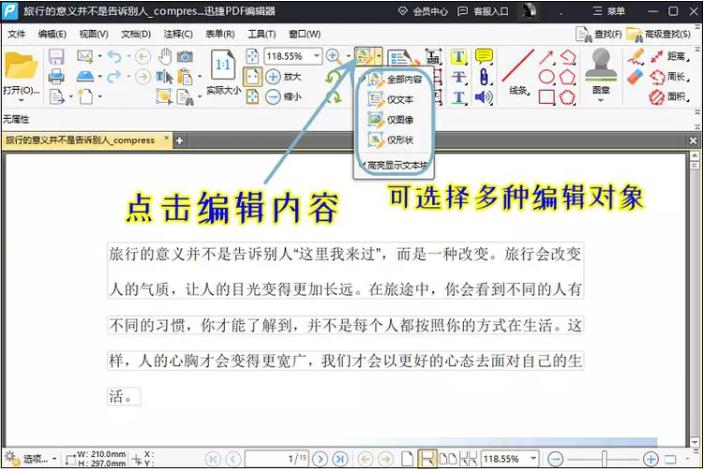704x469 pixels.
Task: Open the 编辑(E) menu
Action: pyautogui.click(x=52, y=34)
